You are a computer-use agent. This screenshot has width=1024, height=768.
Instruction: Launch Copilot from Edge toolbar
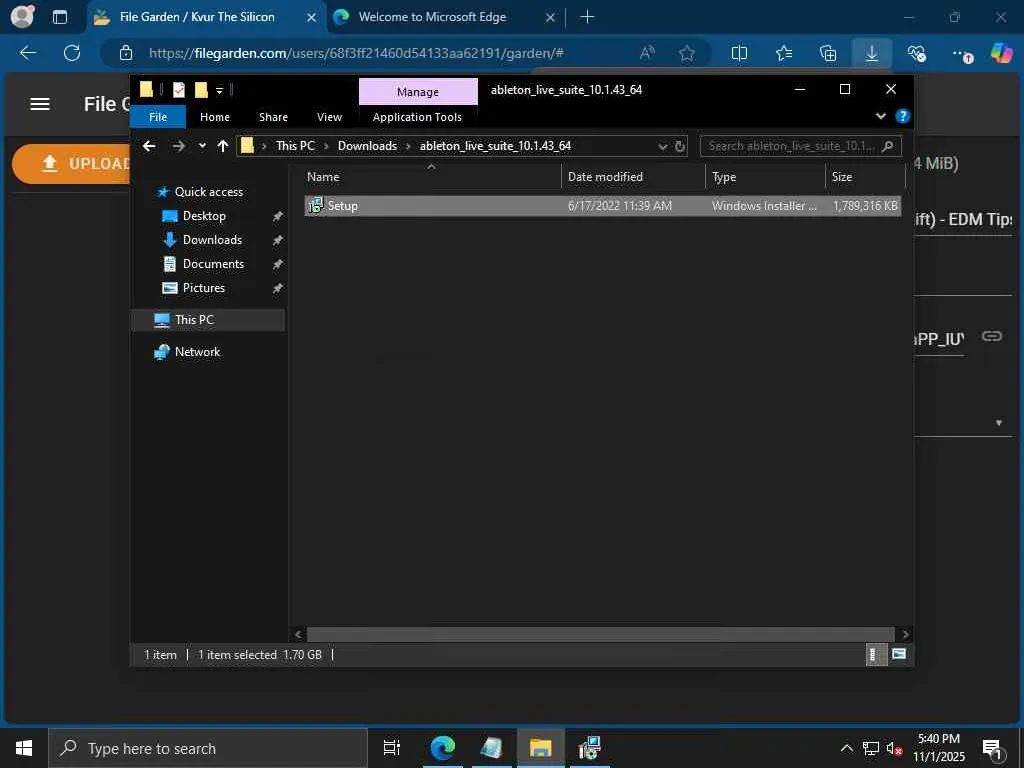click(1001, 52)
